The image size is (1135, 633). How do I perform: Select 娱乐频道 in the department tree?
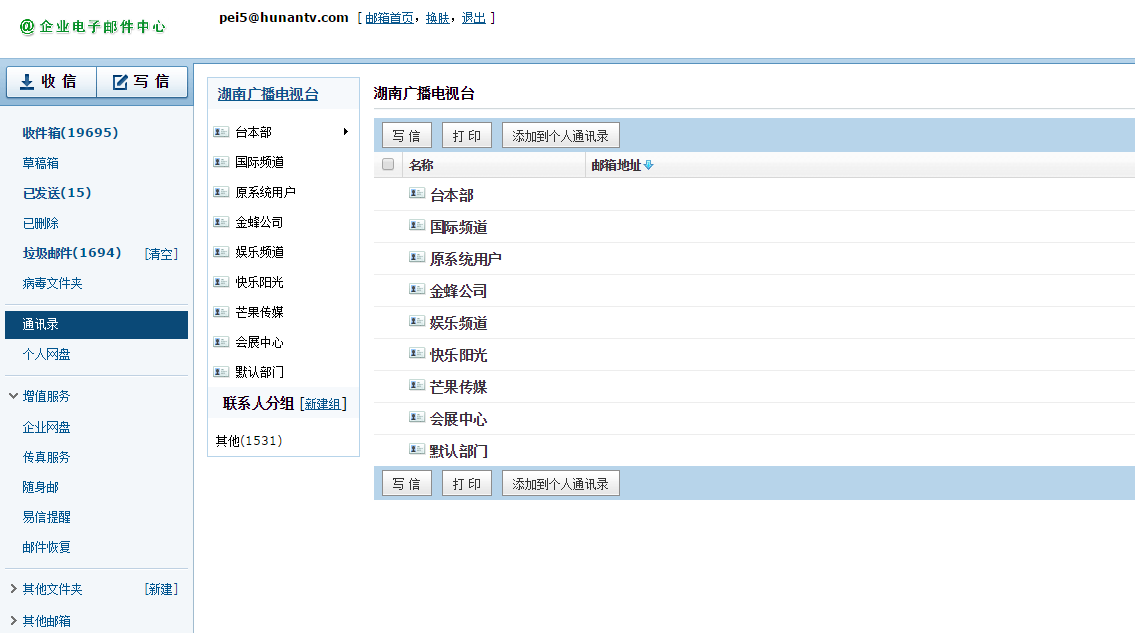[259, 252]
